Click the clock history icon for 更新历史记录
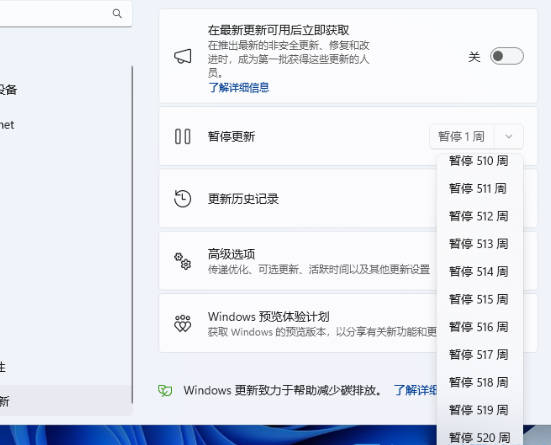This screenshot has height=445, width=551. click(183, 199)
